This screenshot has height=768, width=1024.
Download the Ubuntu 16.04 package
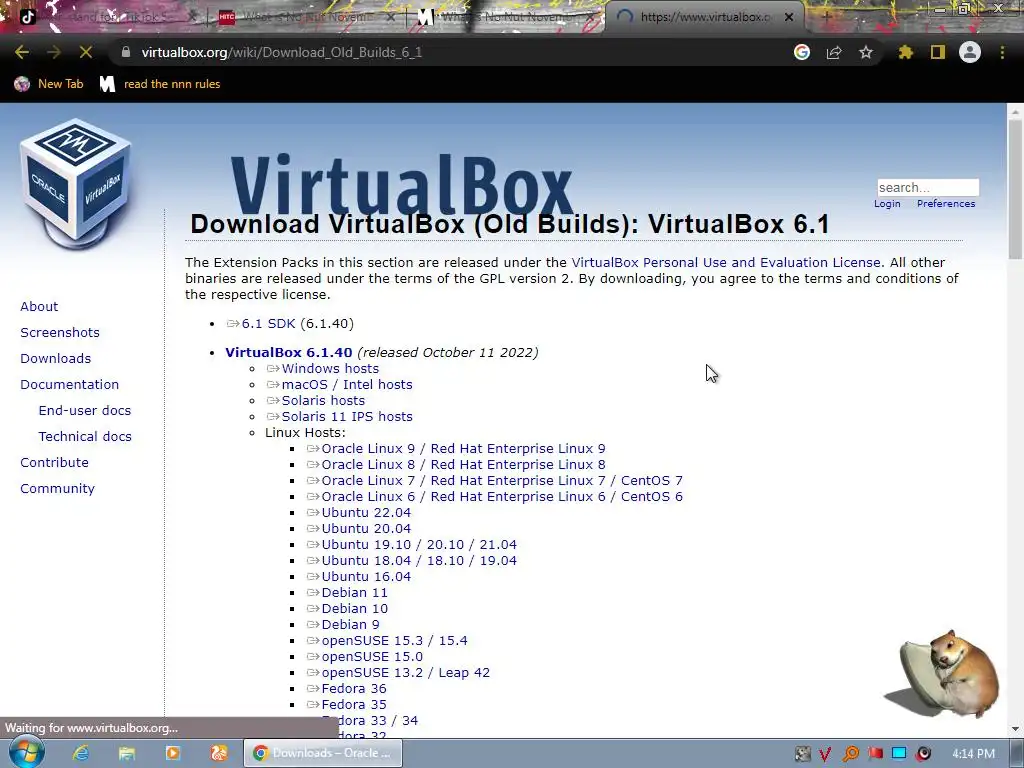point(366,577)
